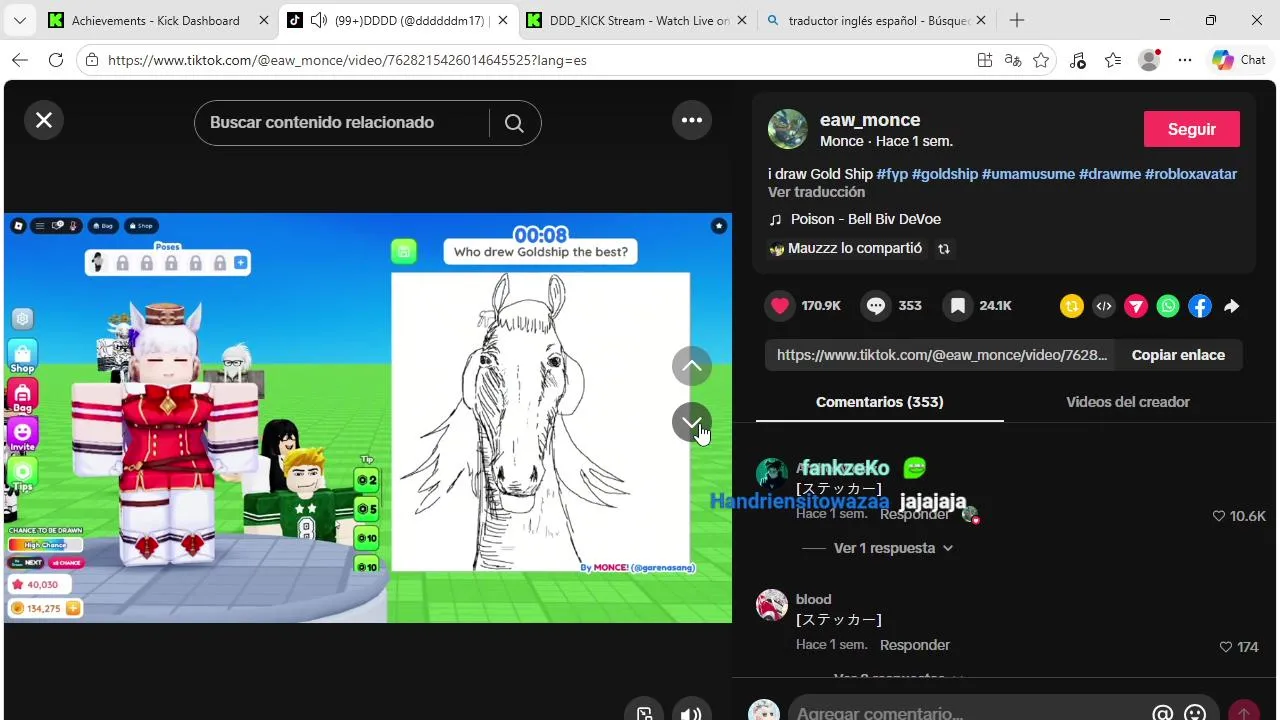The height and width of the screenshot is (720, 1280).
Task: Switch to DDD_KICK Stream browser tab
Action: point(638,20)
